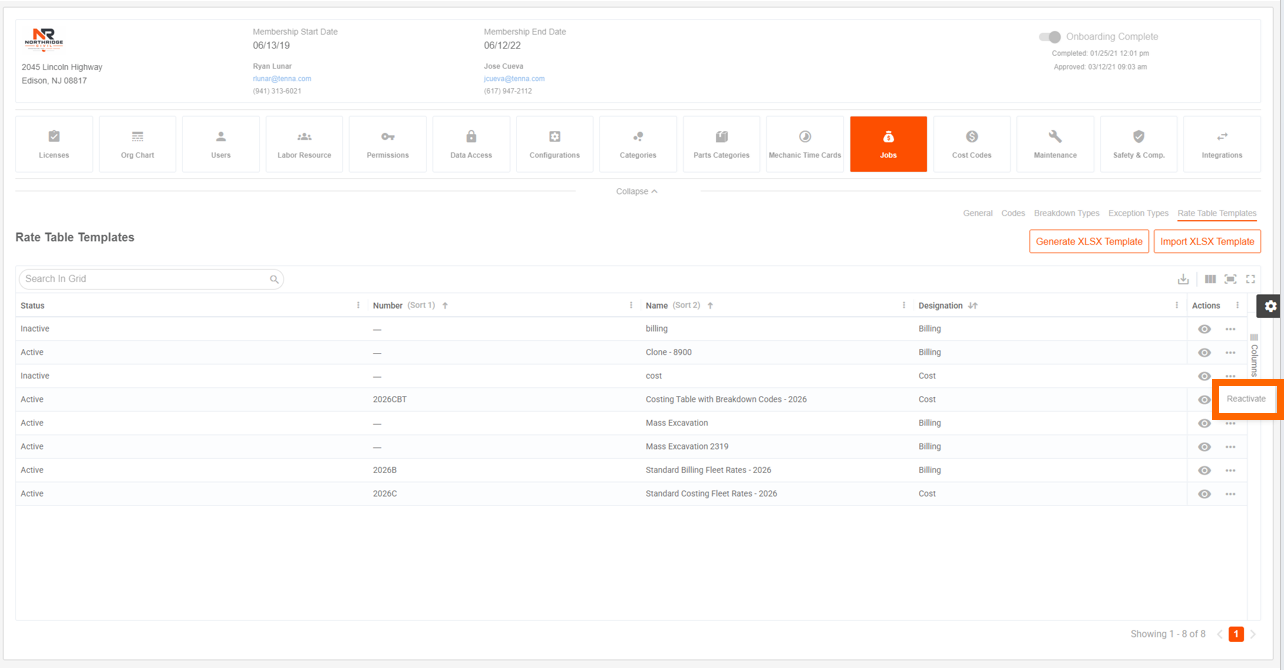The image size is (1284, 670).
Task: Expand the Columns side panel
Action: pyautogui.click(x=1254, y=356)
